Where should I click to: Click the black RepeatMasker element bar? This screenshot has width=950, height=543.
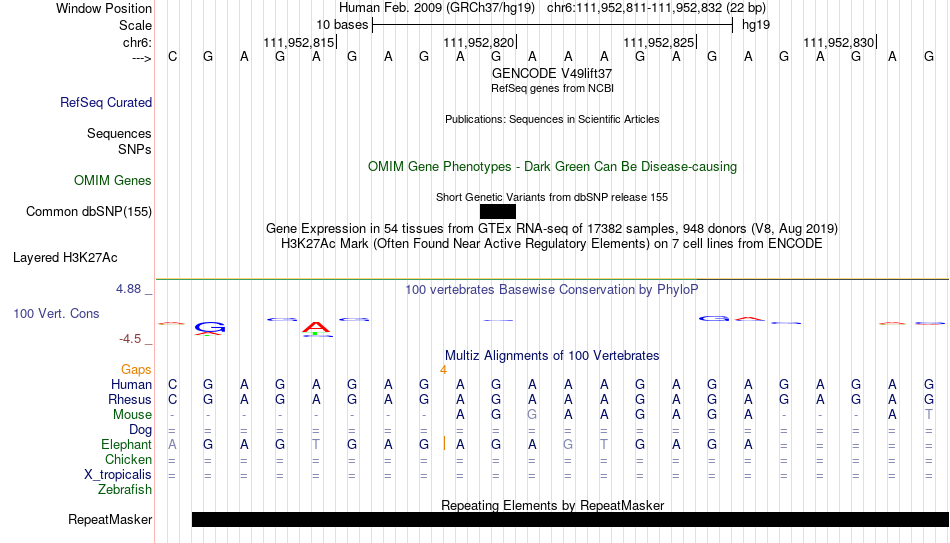[570, 519]
